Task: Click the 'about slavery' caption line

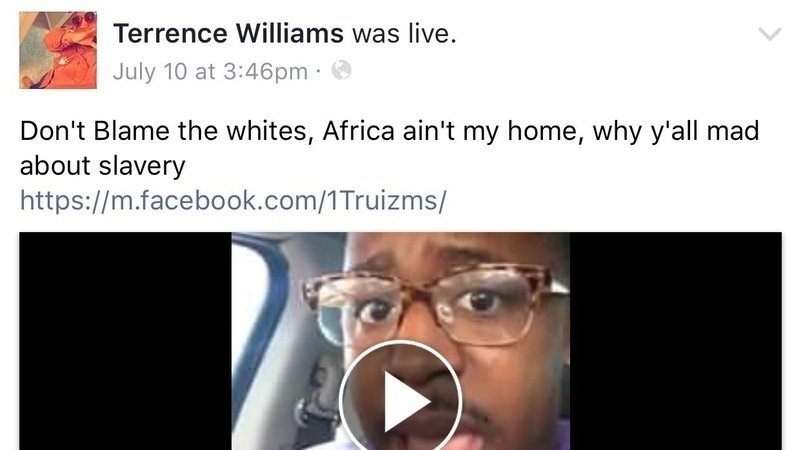Action: pos(103,166)
